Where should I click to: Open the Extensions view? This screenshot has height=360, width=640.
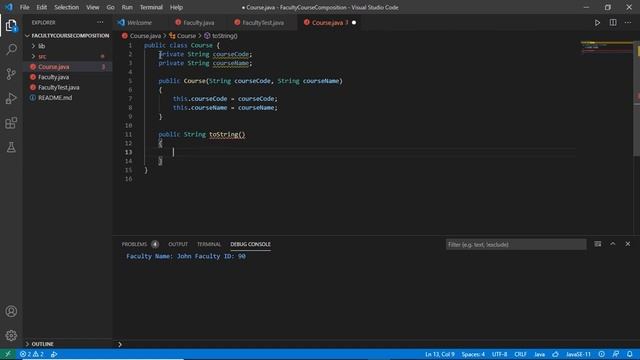[x=11, y=123]
